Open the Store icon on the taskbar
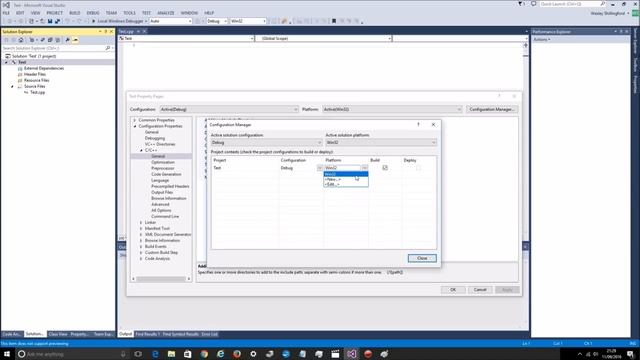This screenshot has height=360, width=640. [x=187, y=354]
